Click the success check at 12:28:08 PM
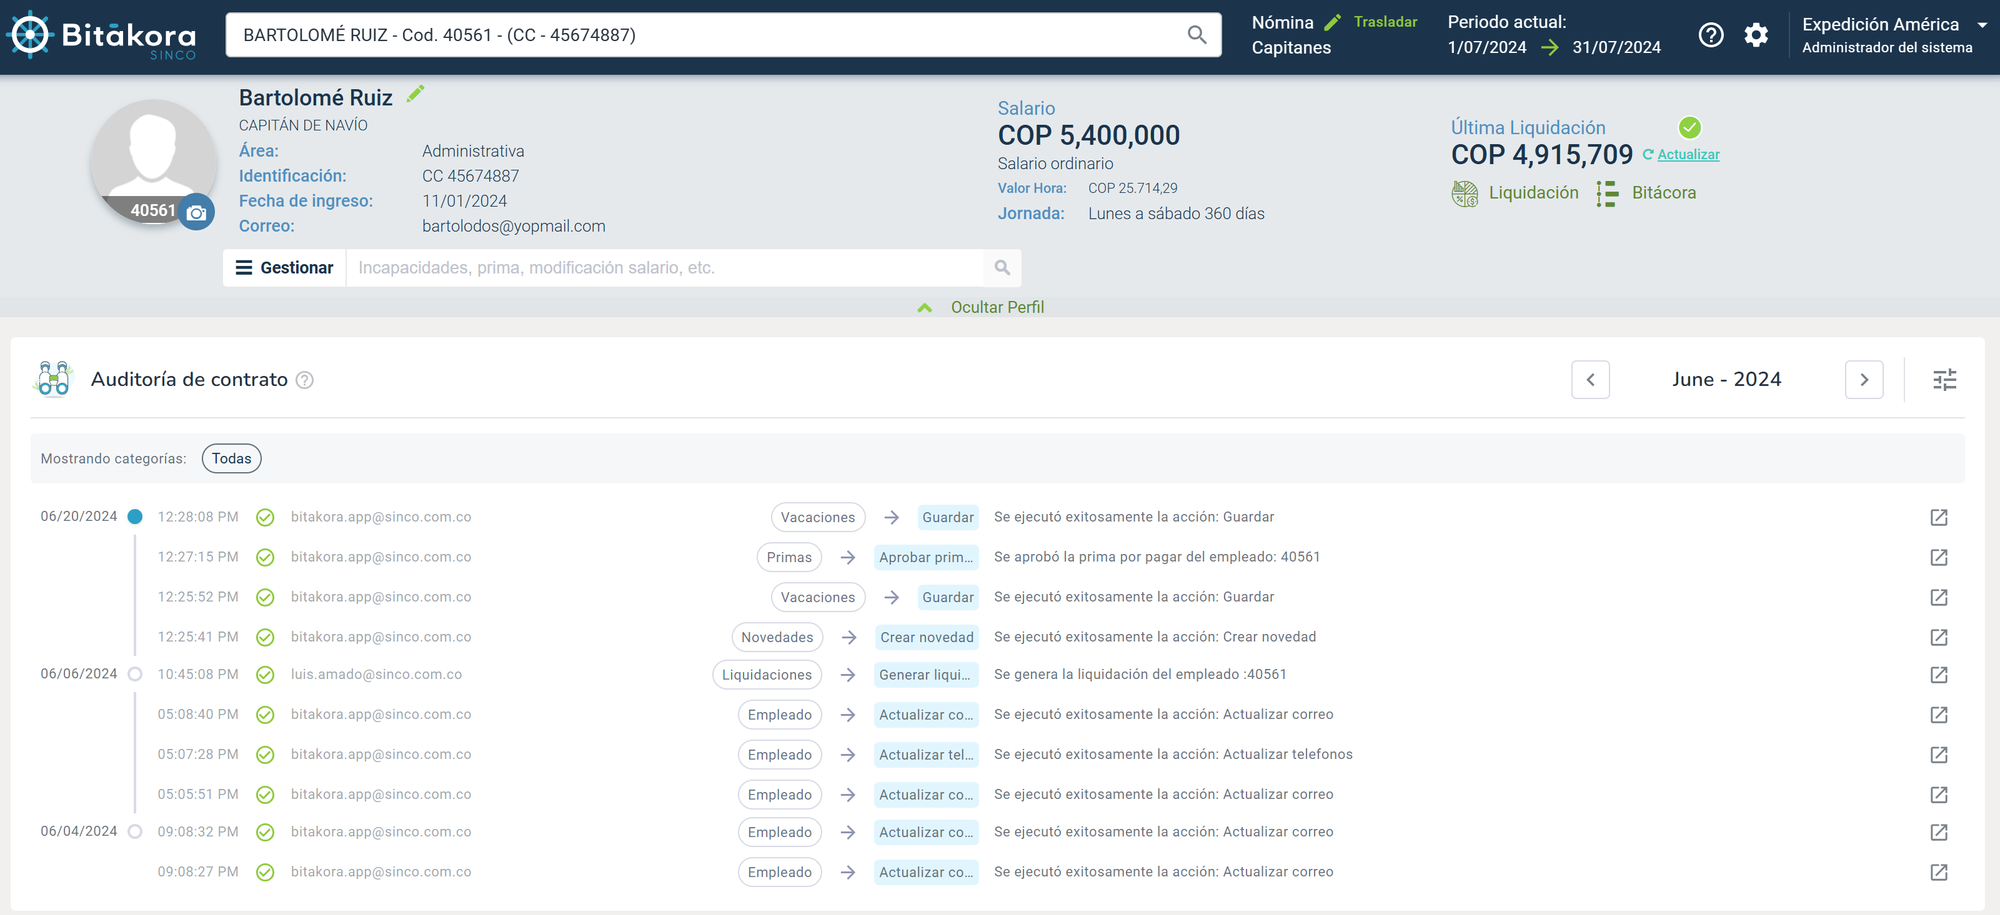The width and height of the screenshot is (2000, 915). point(265,517)
